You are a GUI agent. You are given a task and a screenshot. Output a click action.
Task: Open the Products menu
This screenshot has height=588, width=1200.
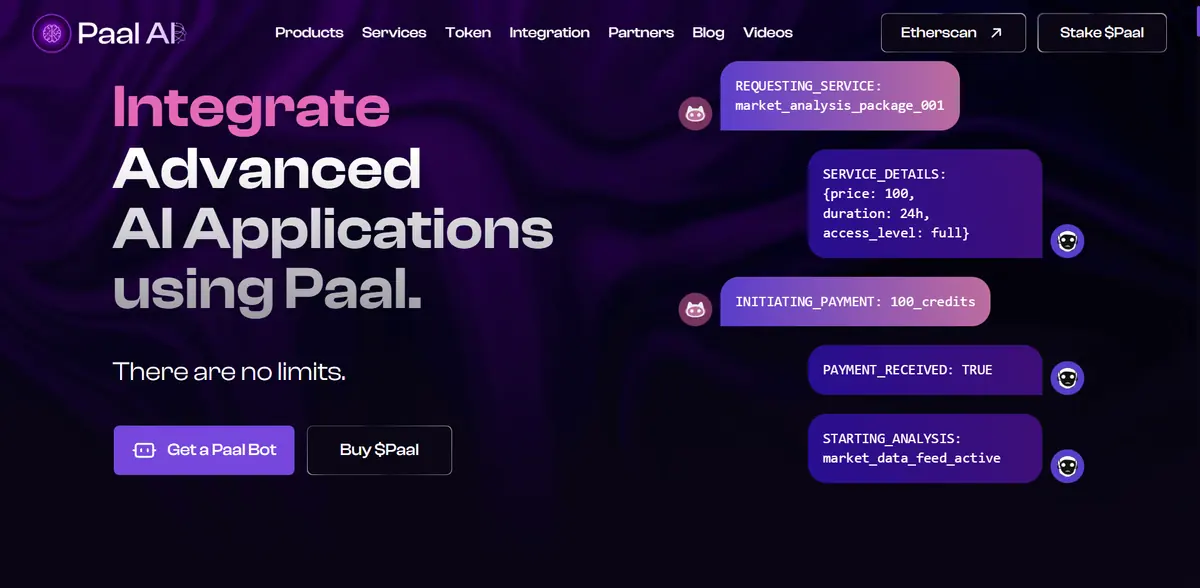click(309, 33)
